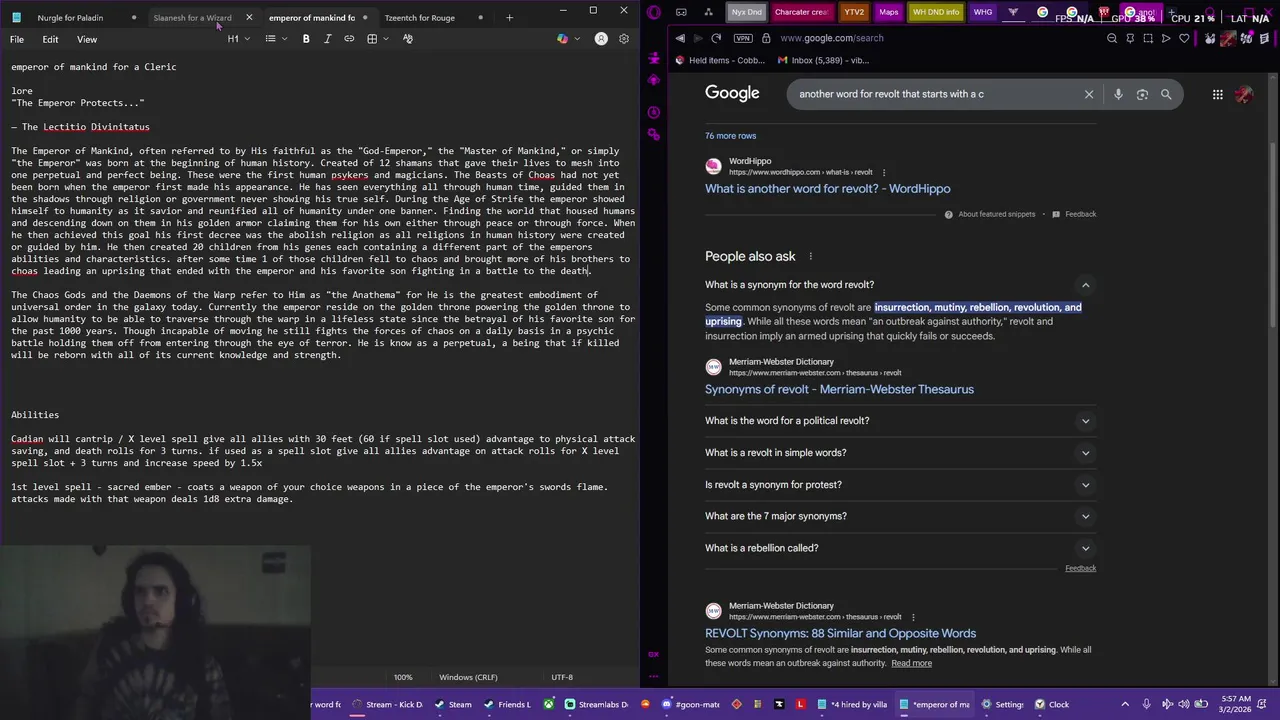Expand 'What is a revolt in simple words?'
The height and width of the screenshot is (720, 1280).
(1085, 453)
